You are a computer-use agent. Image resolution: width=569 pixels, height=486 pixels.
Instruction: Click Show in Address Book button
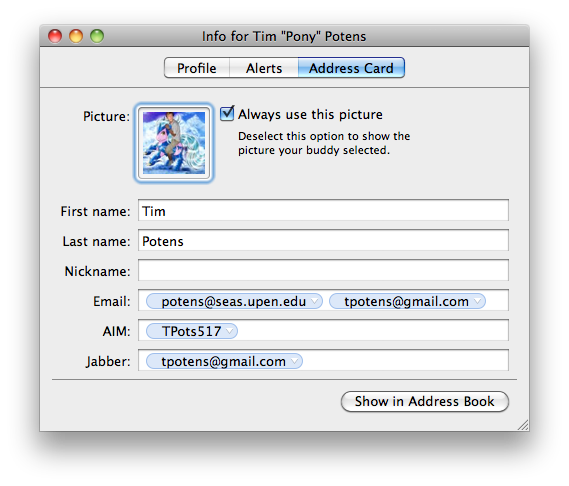pos(425,401)
